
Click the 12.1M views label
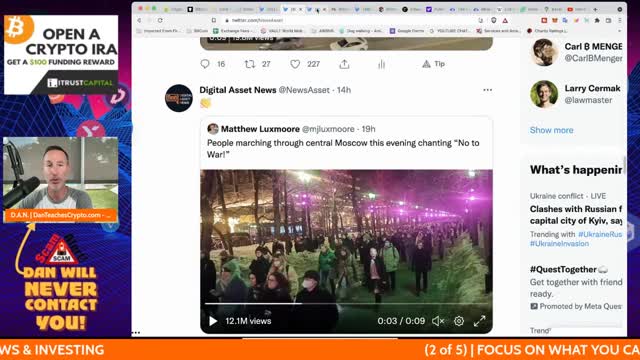248,321
